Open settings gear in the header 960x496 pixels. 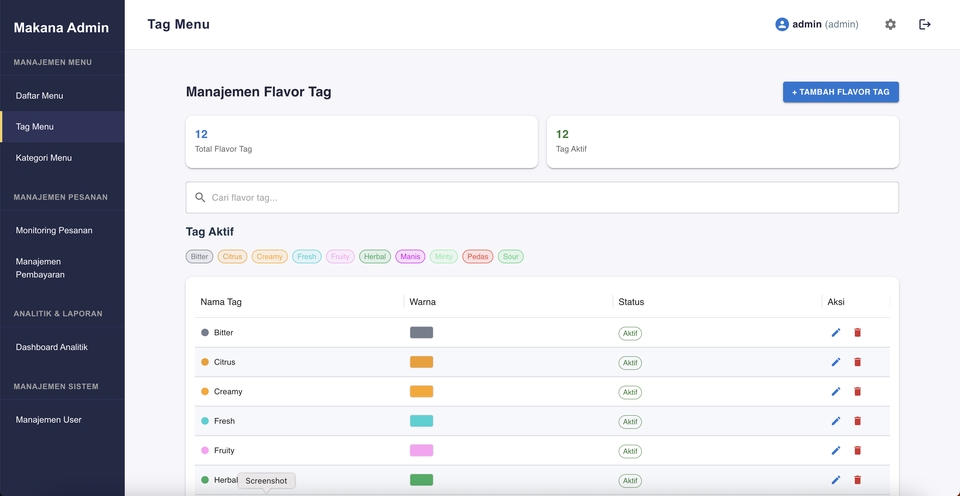[x=890, y=24]
